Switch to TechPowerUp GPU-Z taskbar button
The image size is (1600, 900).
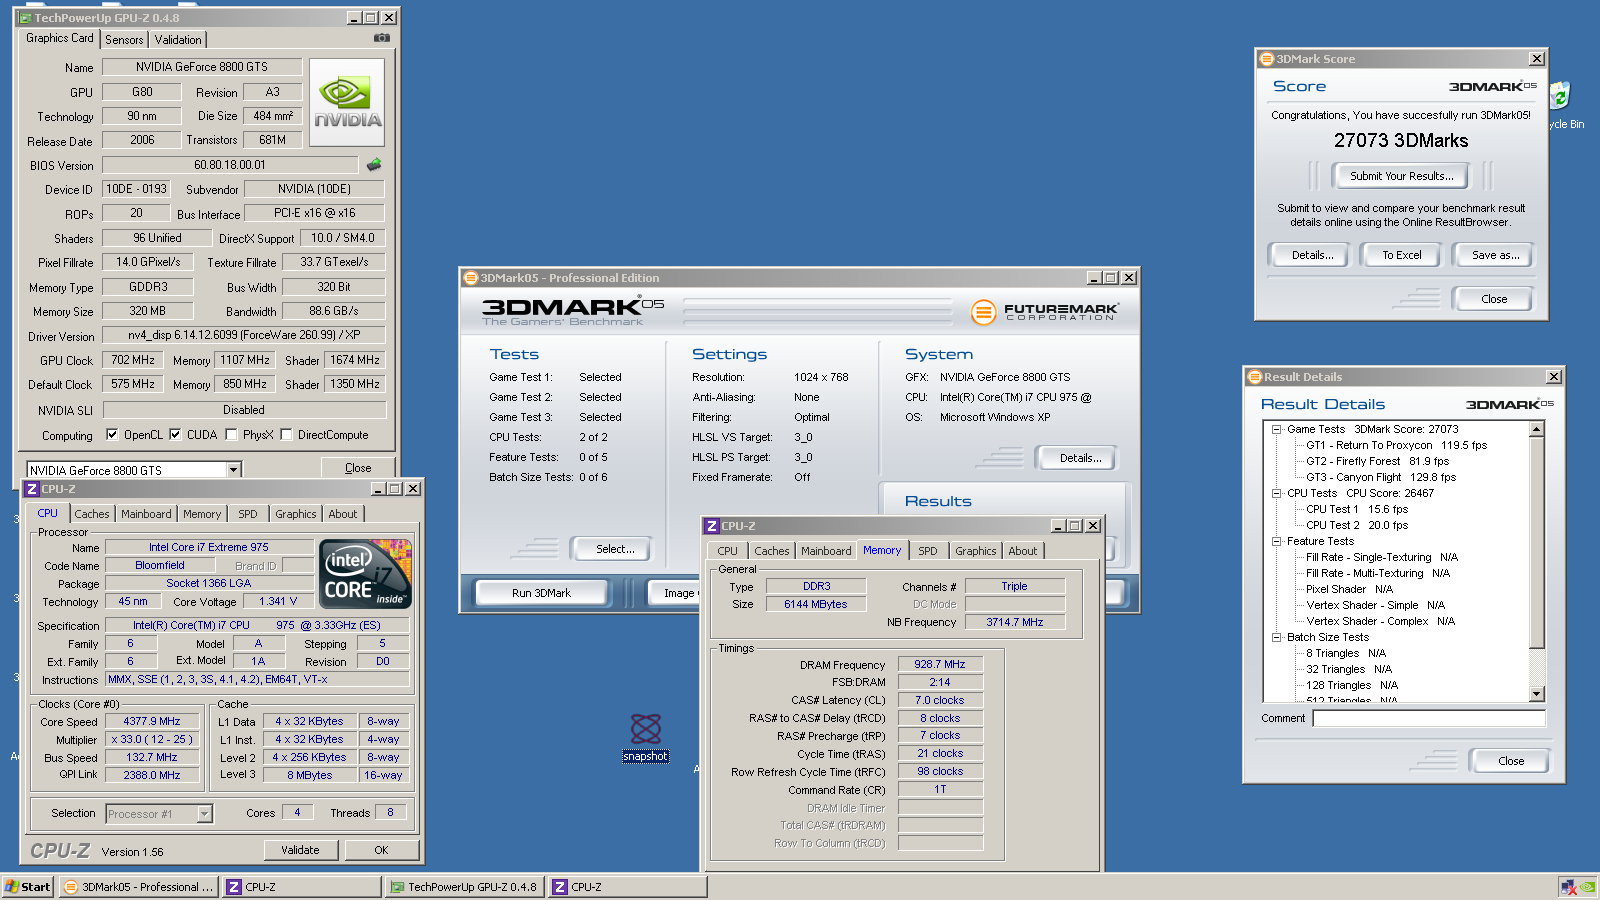click(x=465, y=887)
